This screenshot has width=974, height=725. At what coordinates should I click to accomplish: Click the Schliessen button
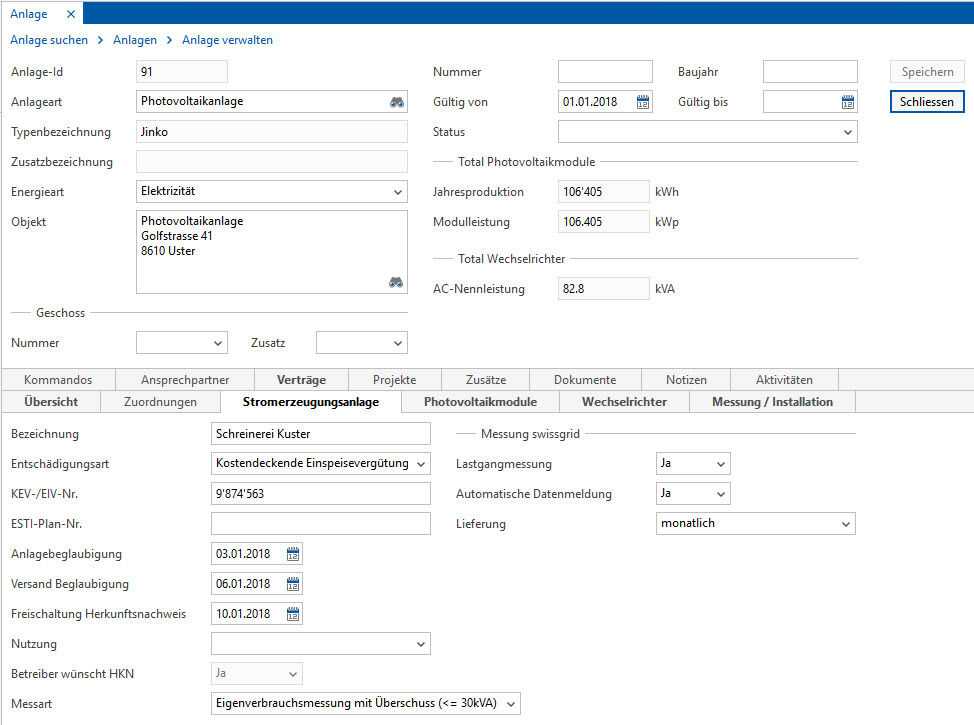927,102
